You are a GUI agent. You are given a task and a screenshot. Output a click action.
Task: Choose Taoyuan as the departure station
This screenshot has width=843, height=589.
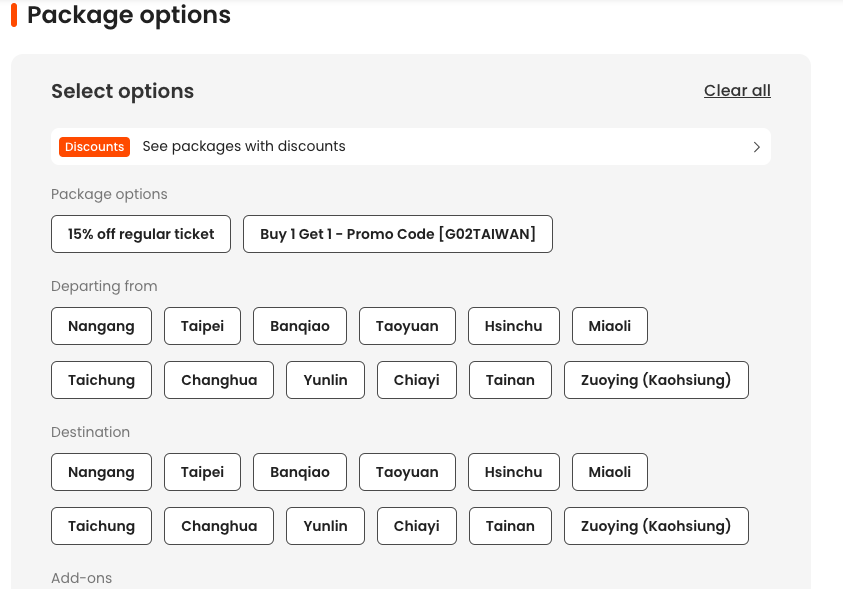407,326
